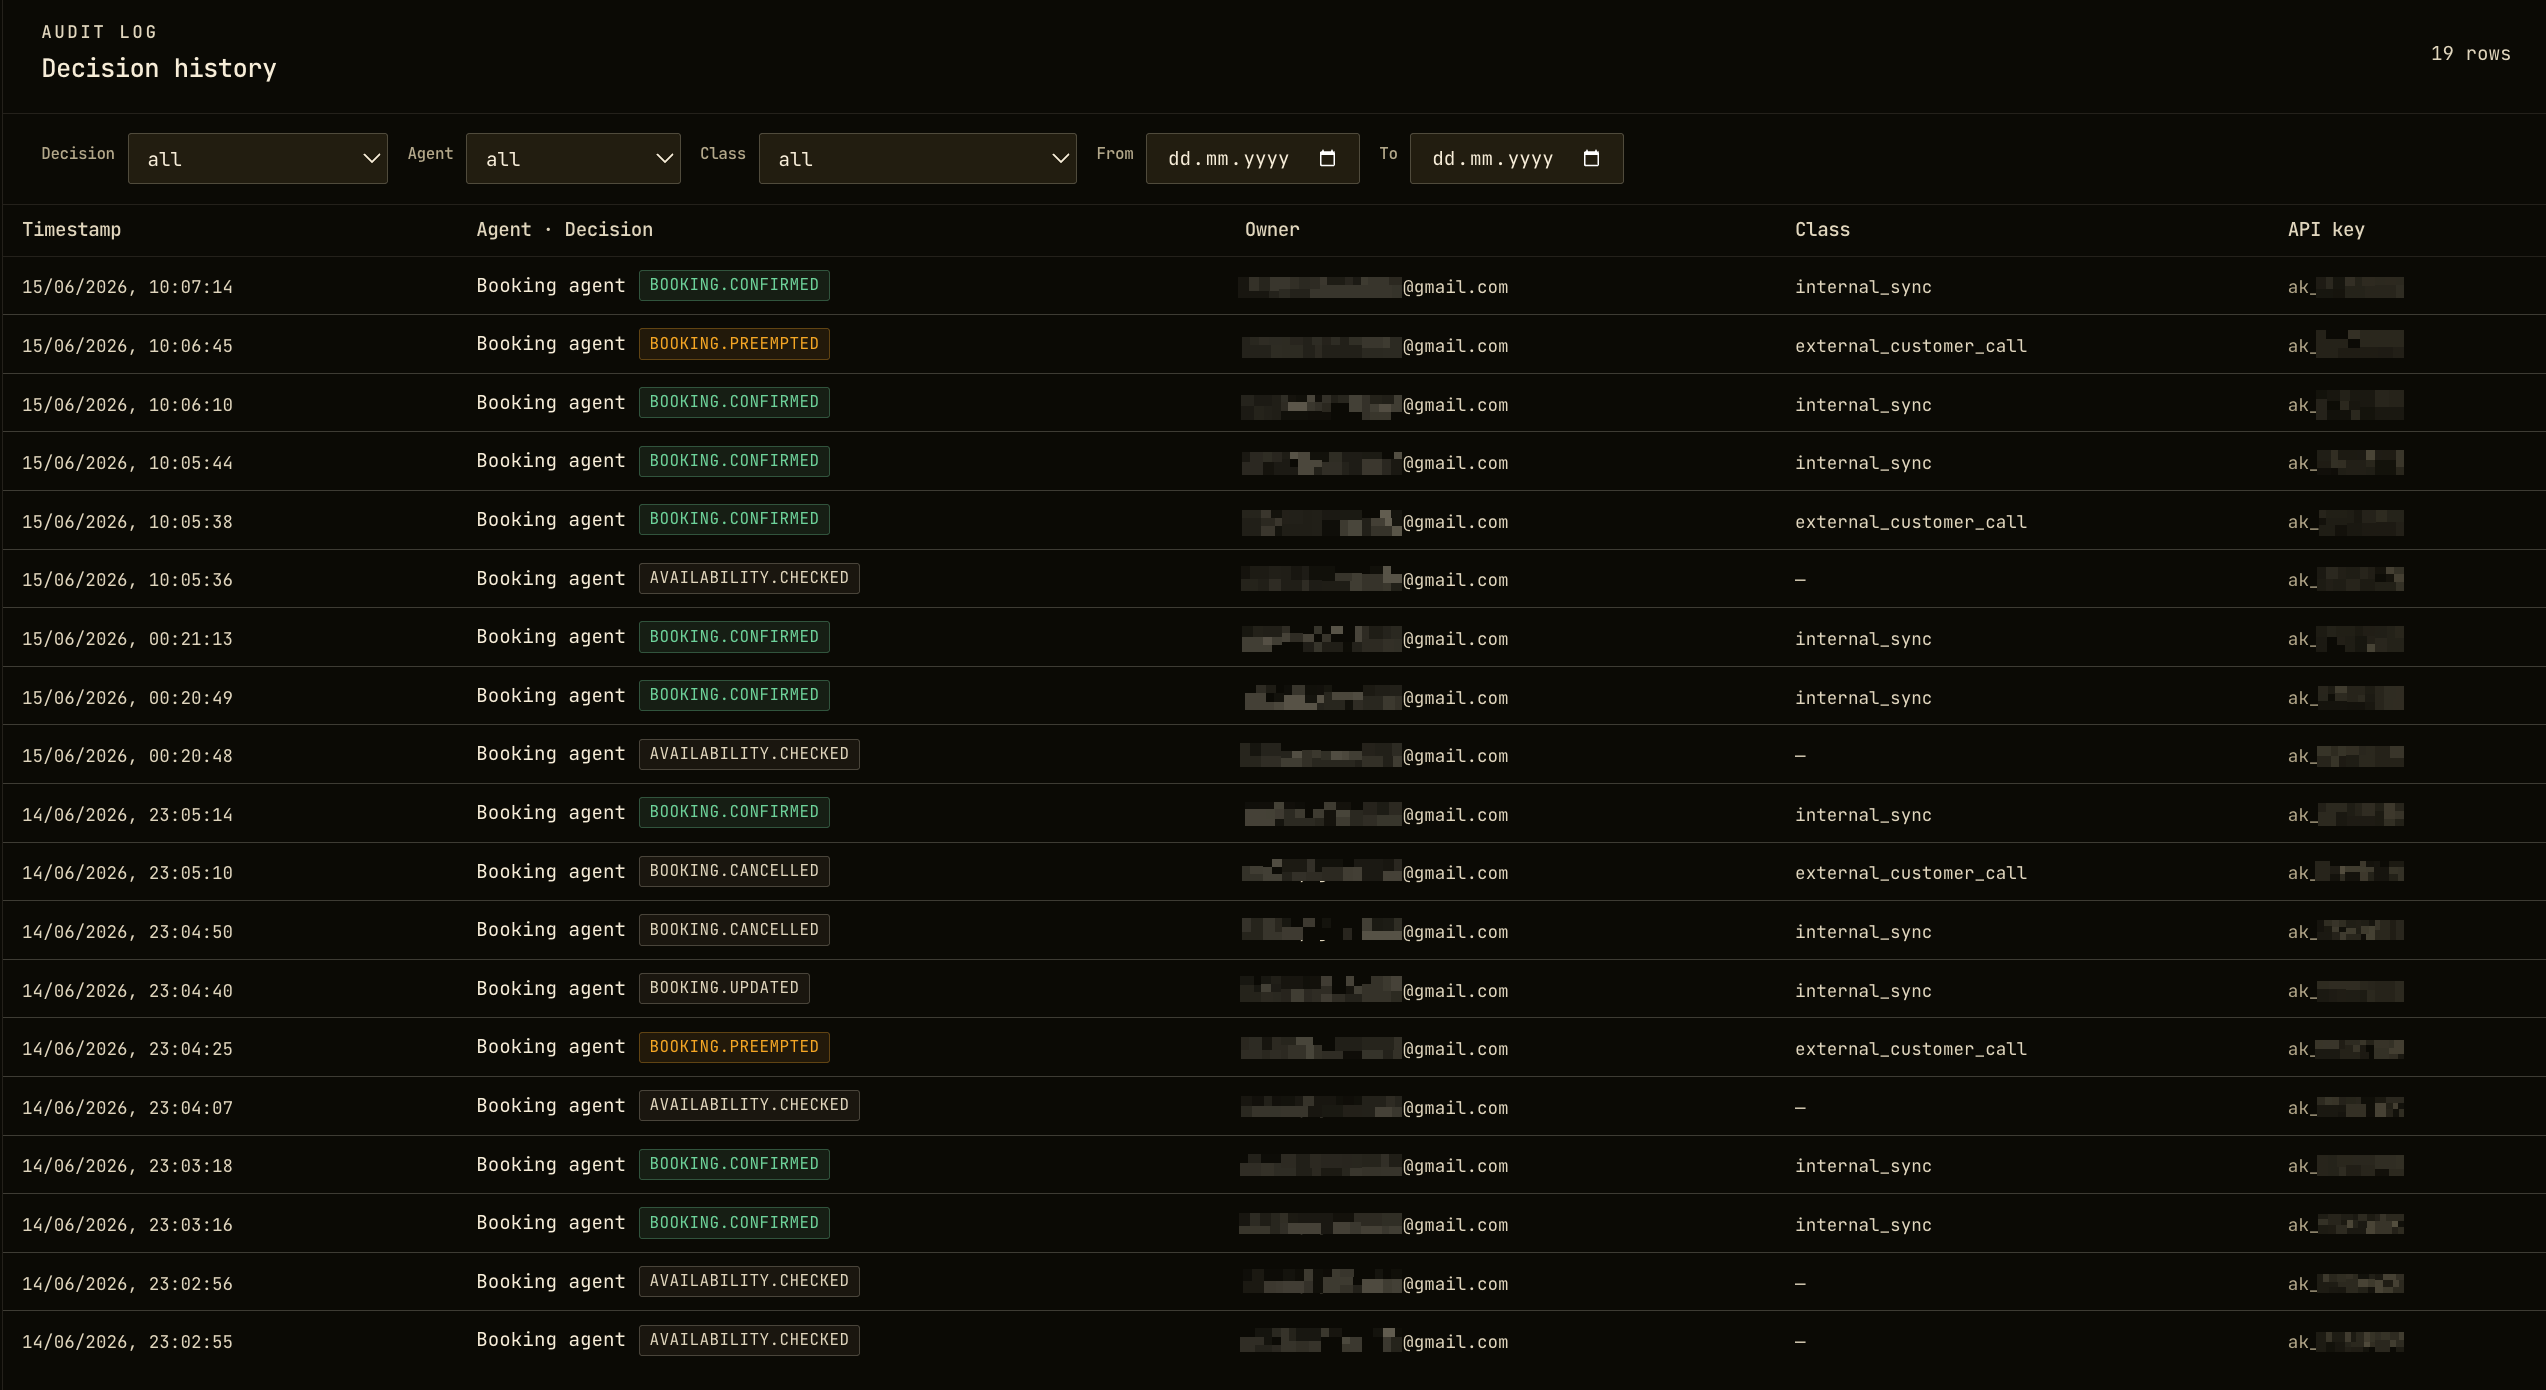The height and width of the screenshot is (1390, 2546).
Task: Select the BOOKING.CANCELLED badge at 23:04:50
Action: pos(734,930)
